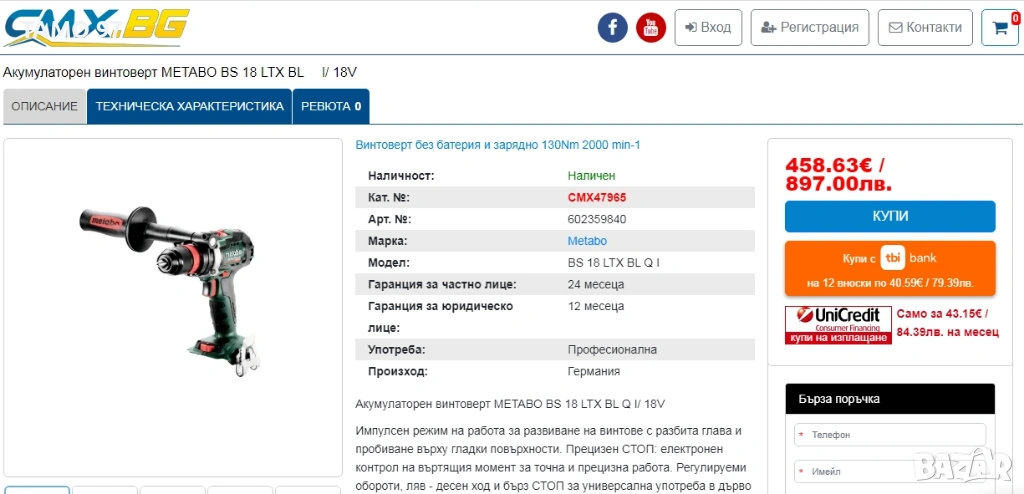Open the Facebook page icon
Screen dimensions: 1024x494
(x=612, y=27)
